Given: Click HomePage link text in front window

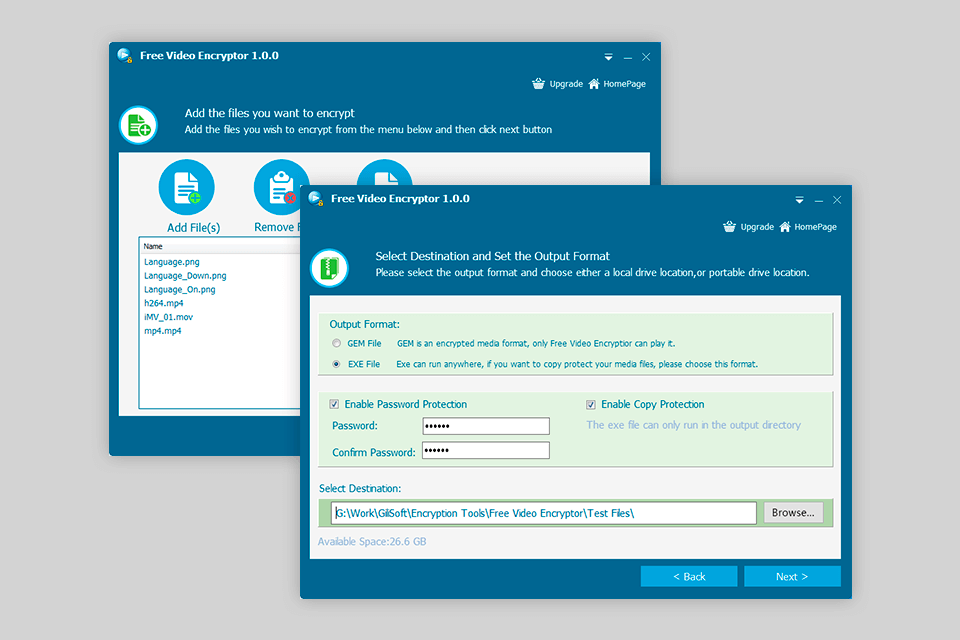Looking at the screenshot, I should [816, 227].
